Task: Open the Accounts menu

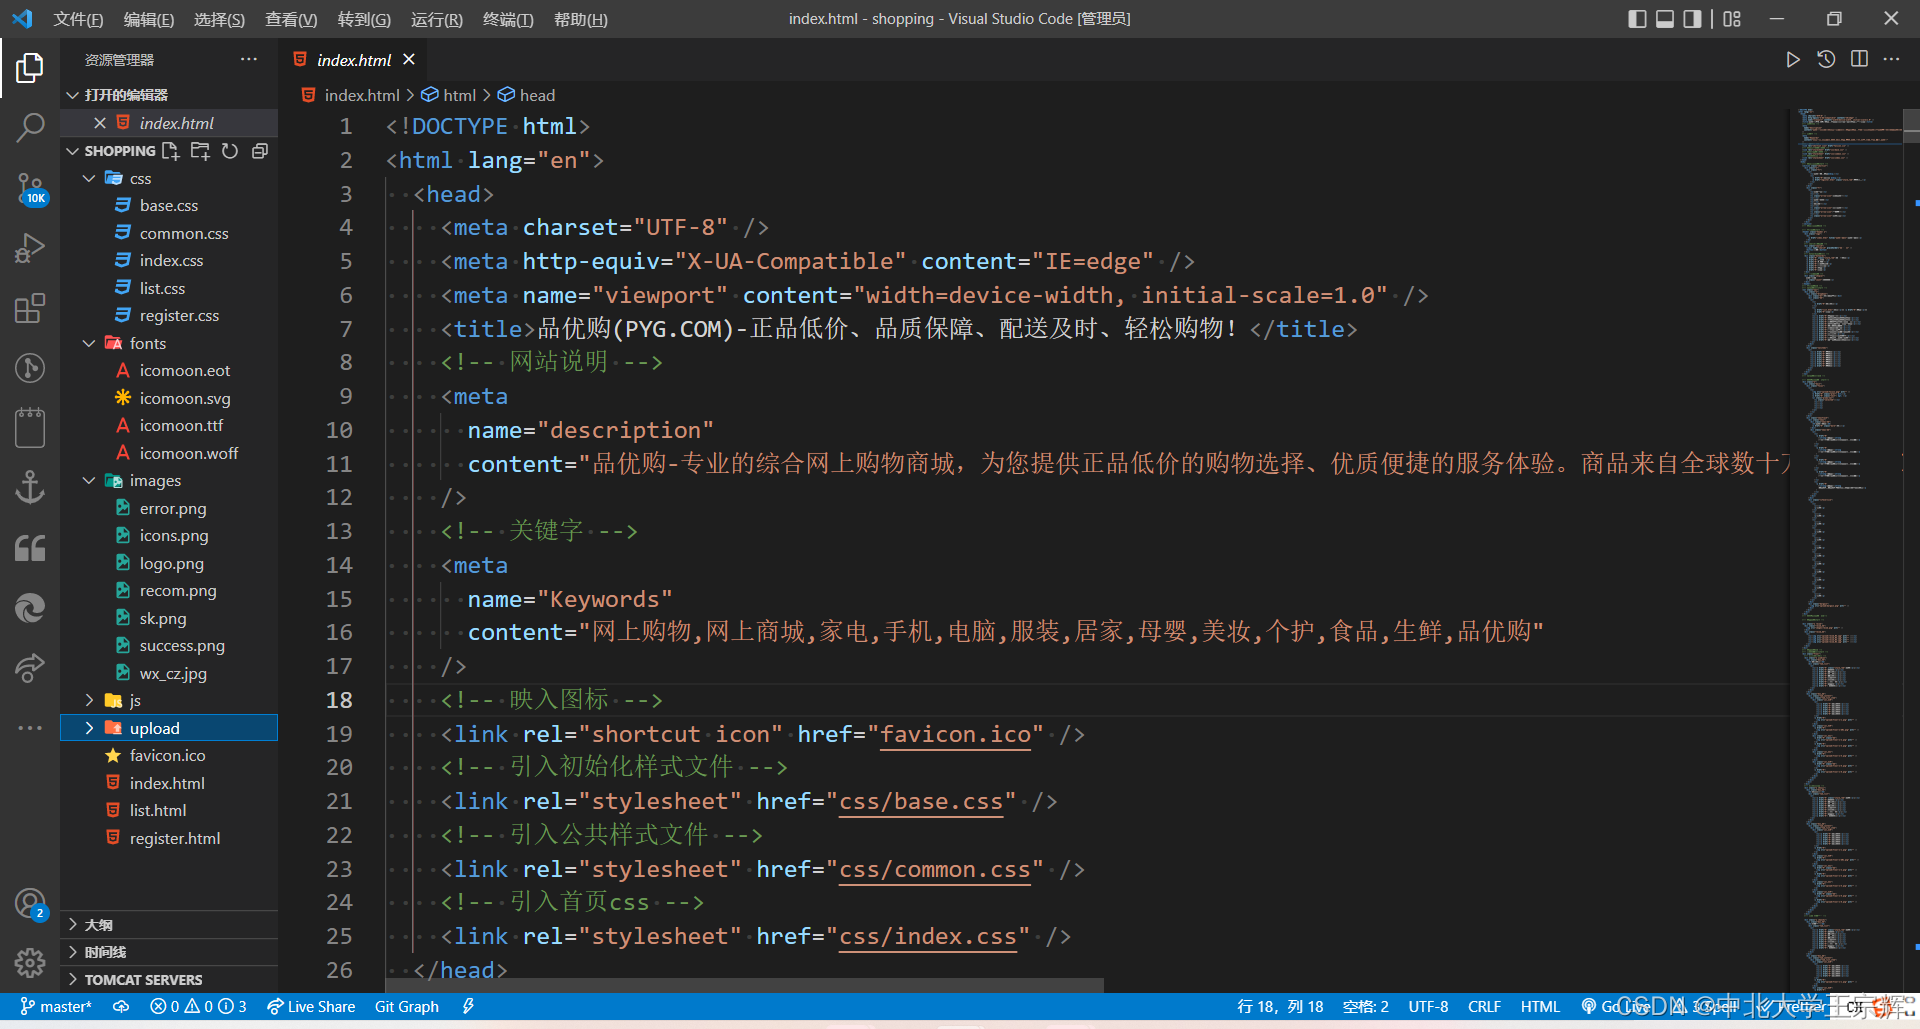Action: click(x=30, y=904)
